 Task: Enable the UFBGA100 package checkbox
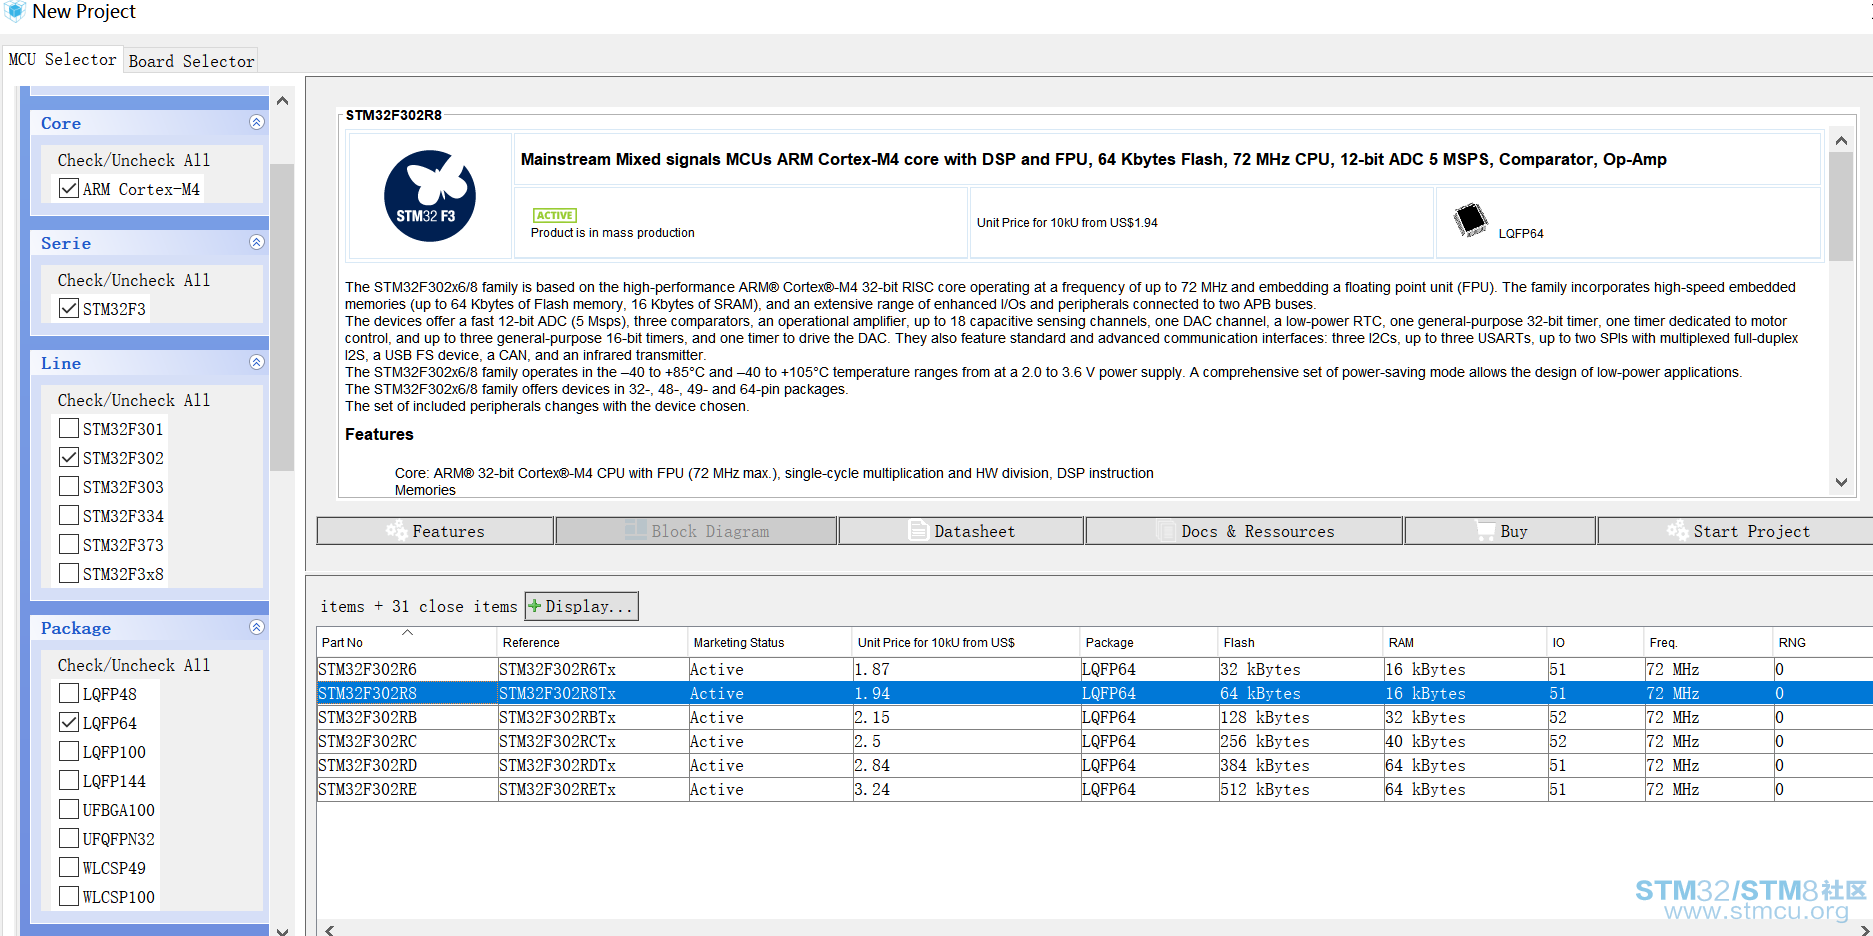click(69, 809)
